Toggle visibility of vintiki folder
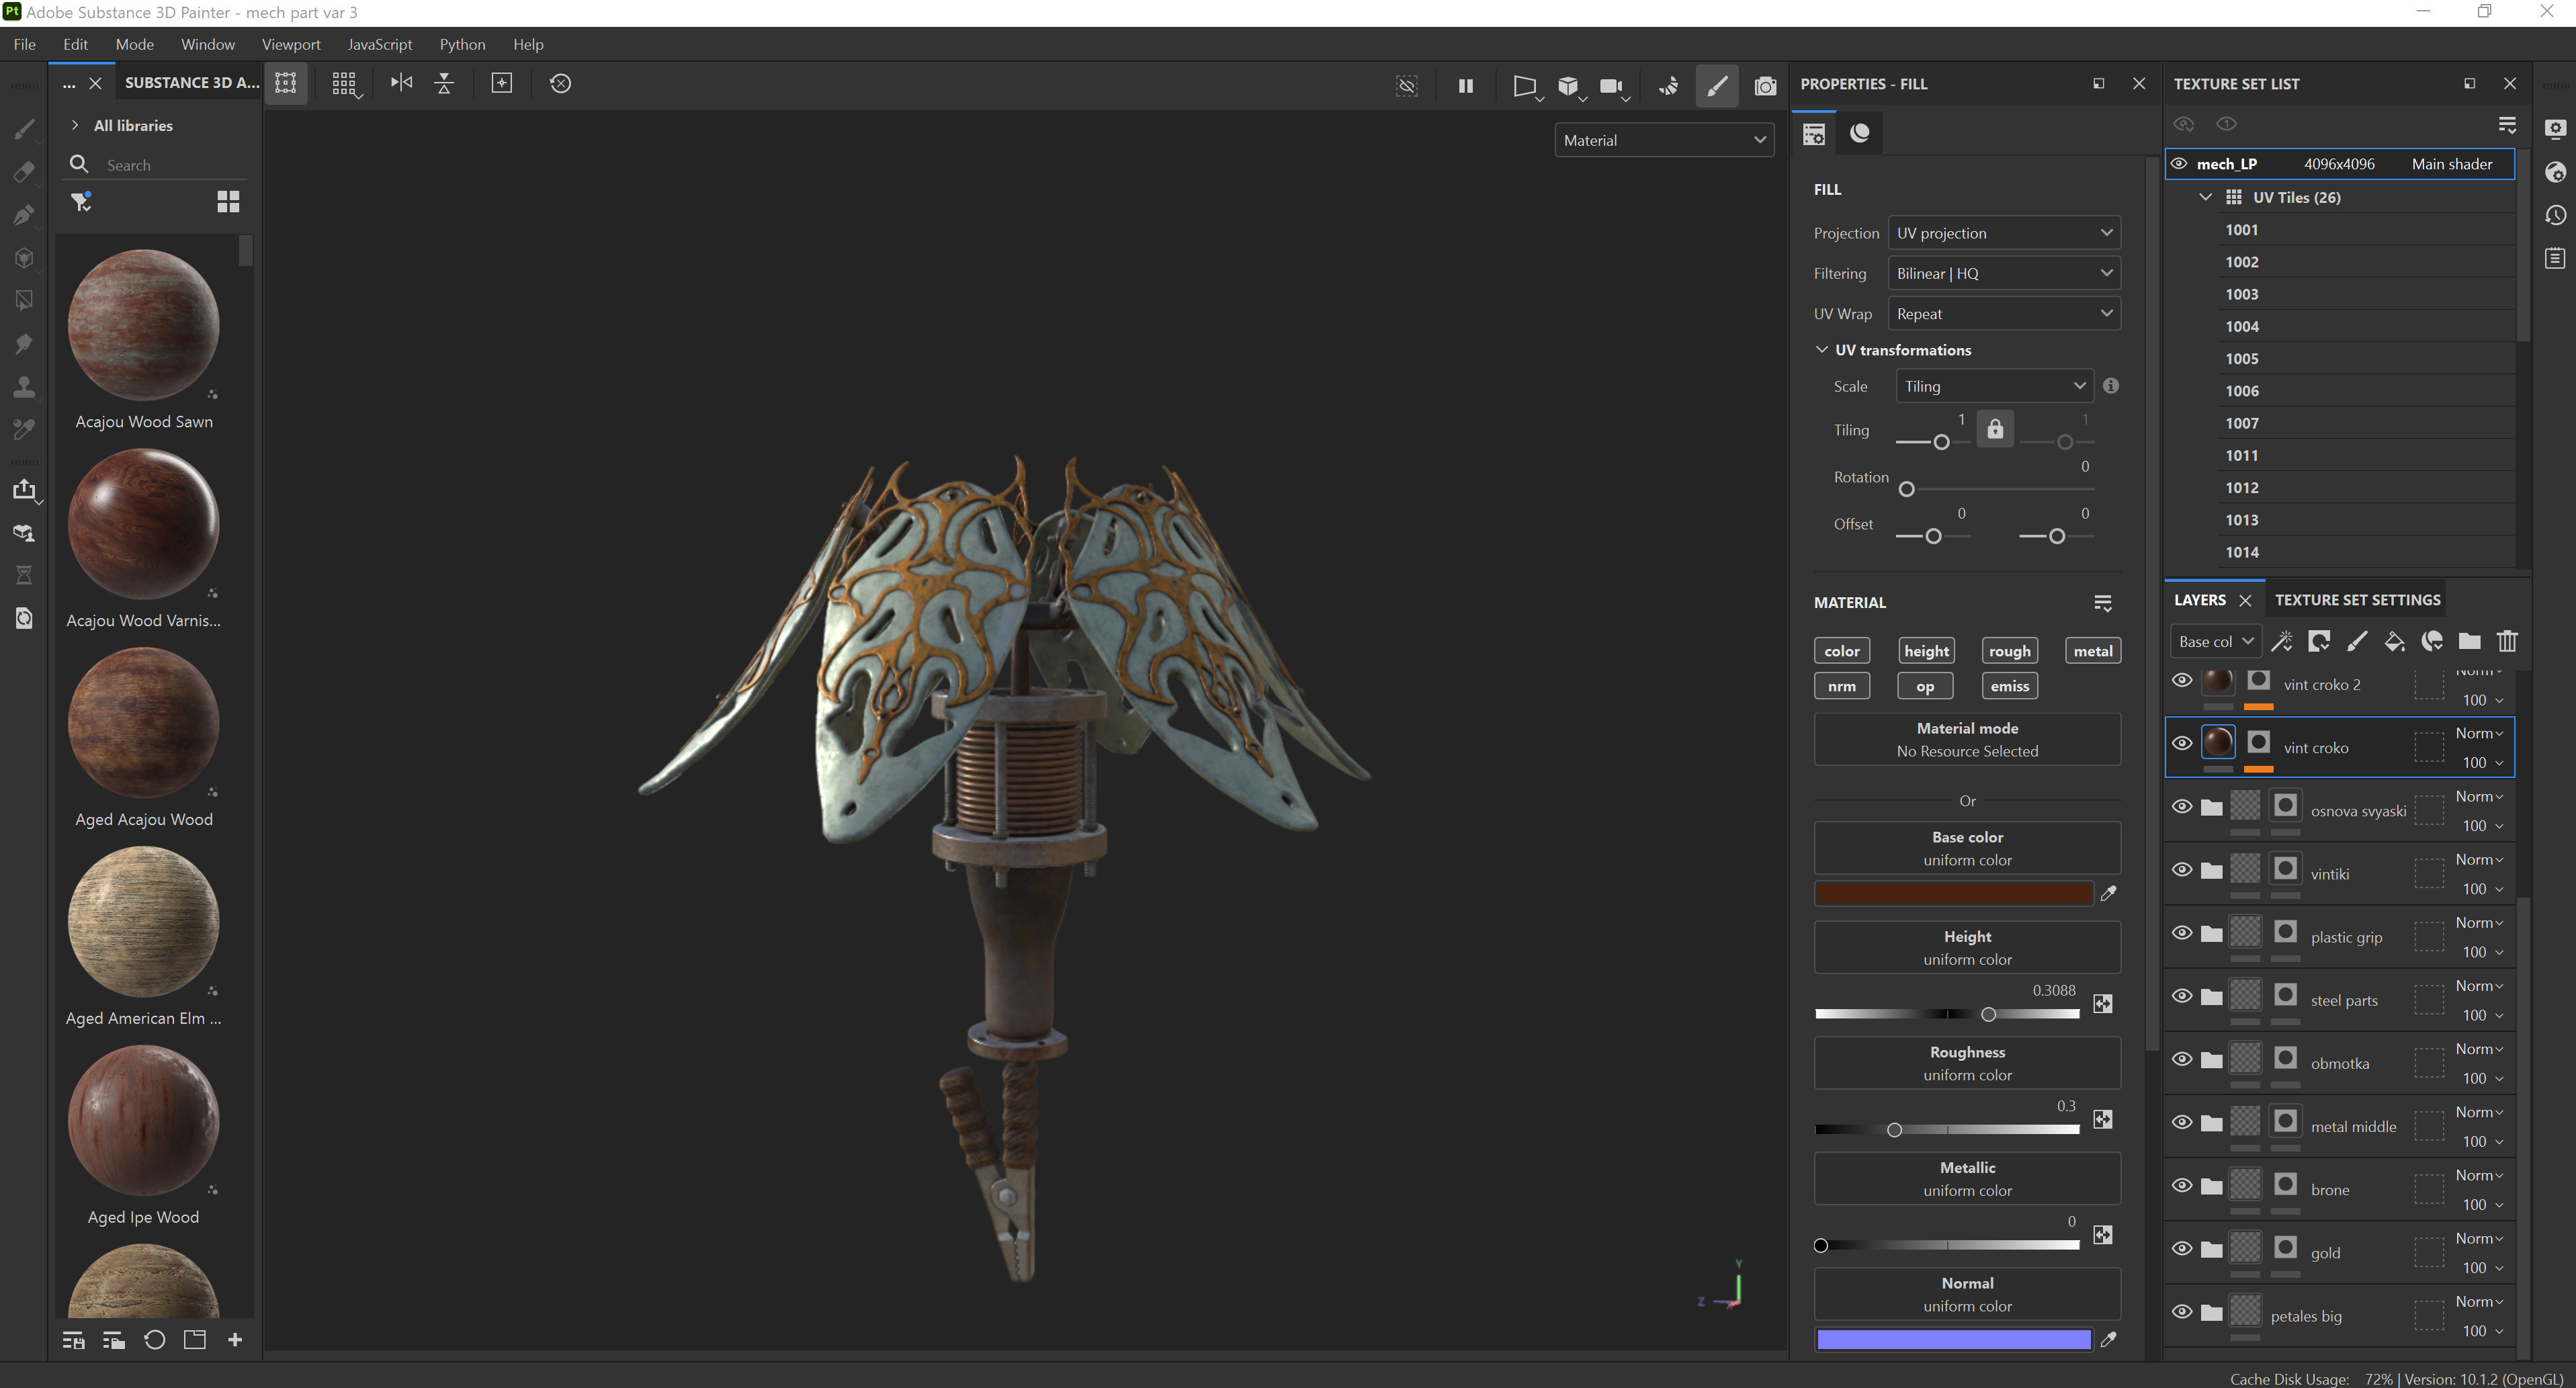The width and height of the screenshot is (2576, 1388). tap(2182, 869)
